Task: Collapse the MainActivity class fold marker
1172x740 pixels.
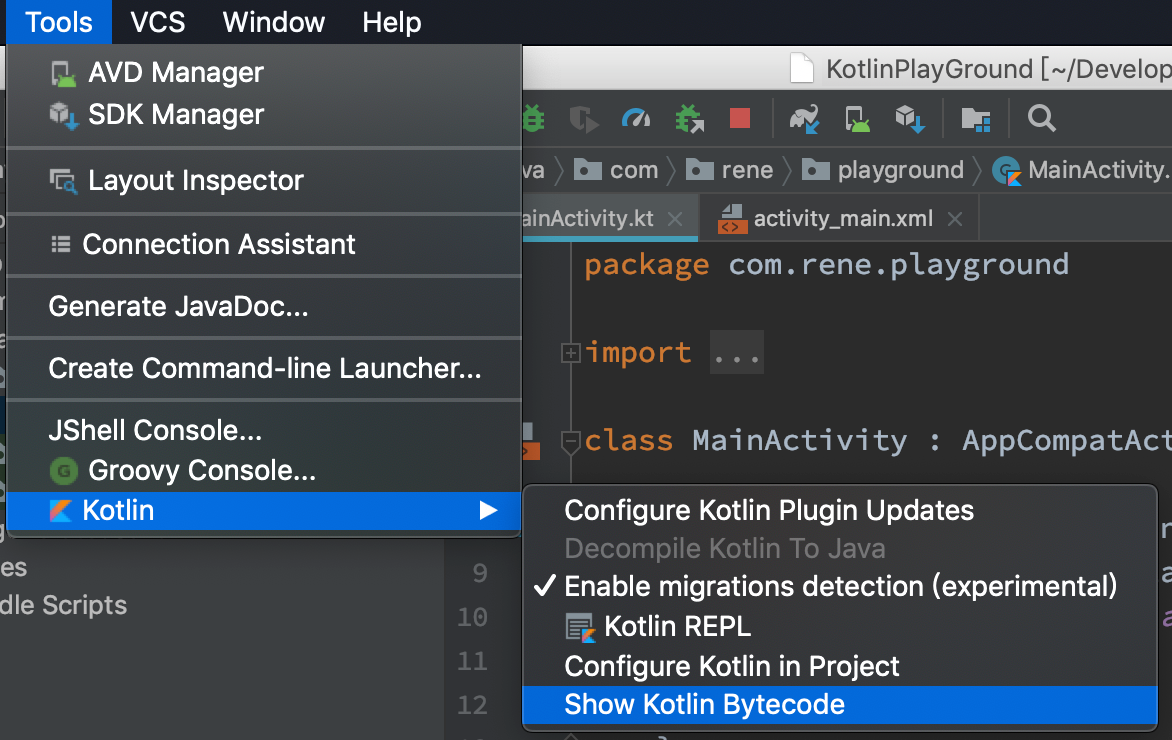Action: [x=571, y=440]
